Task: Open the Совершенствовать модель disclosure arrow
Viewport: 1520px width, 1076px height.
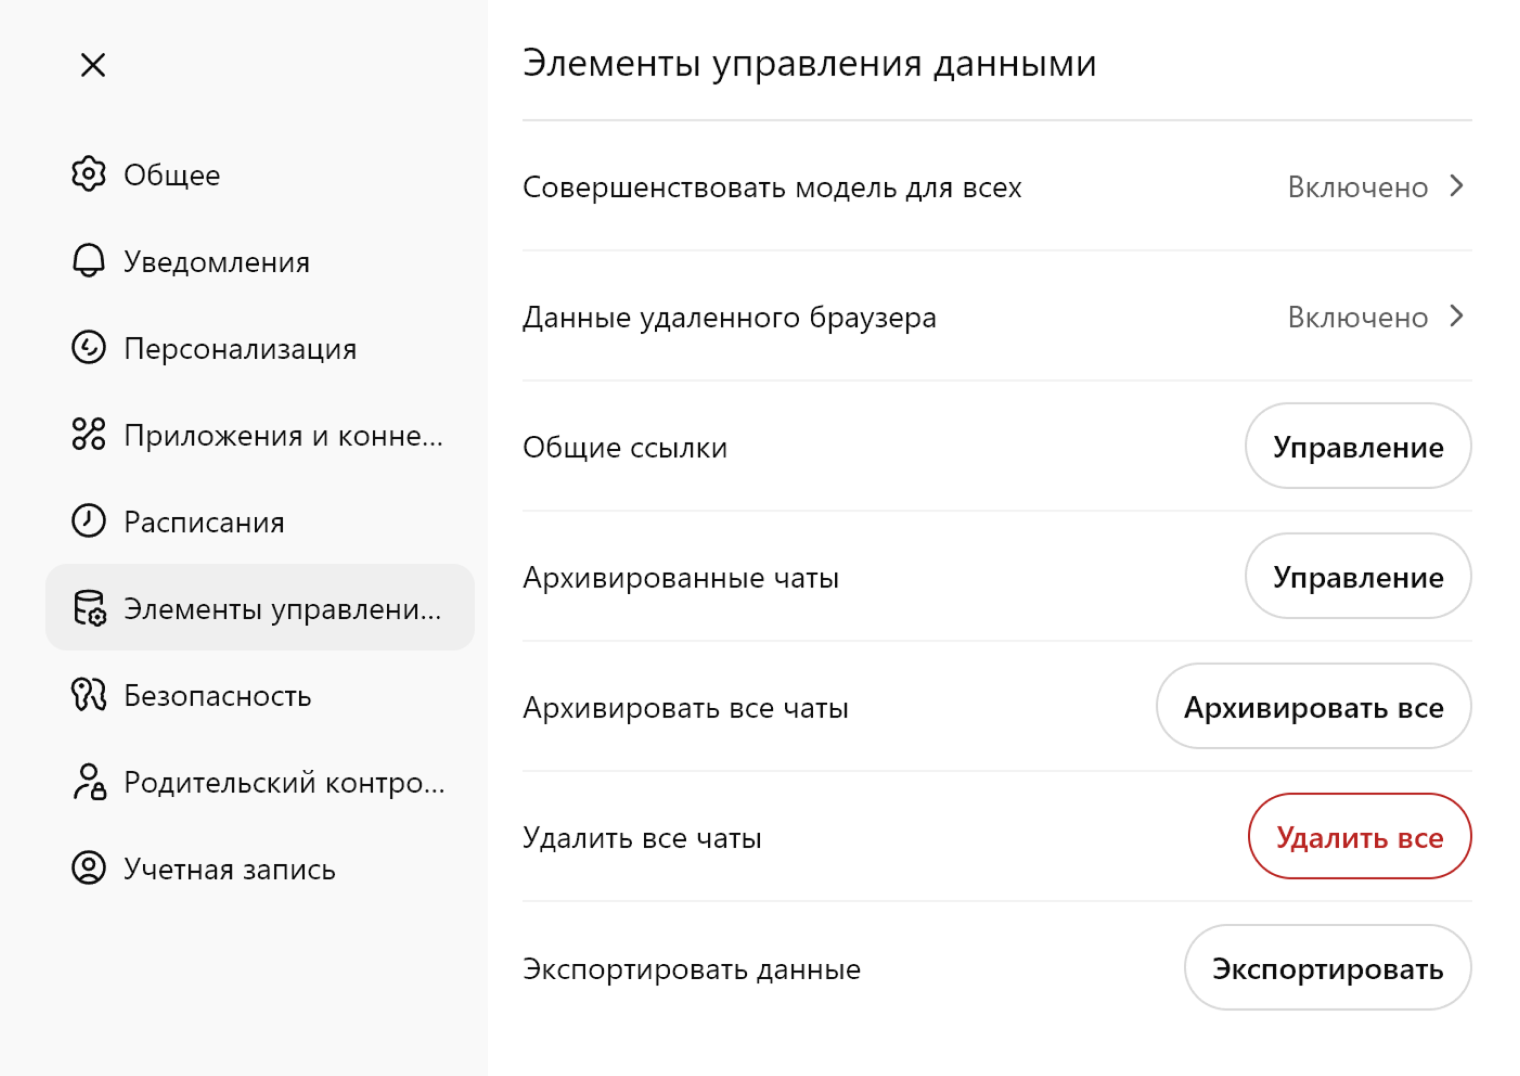Action: [1457, 186]
